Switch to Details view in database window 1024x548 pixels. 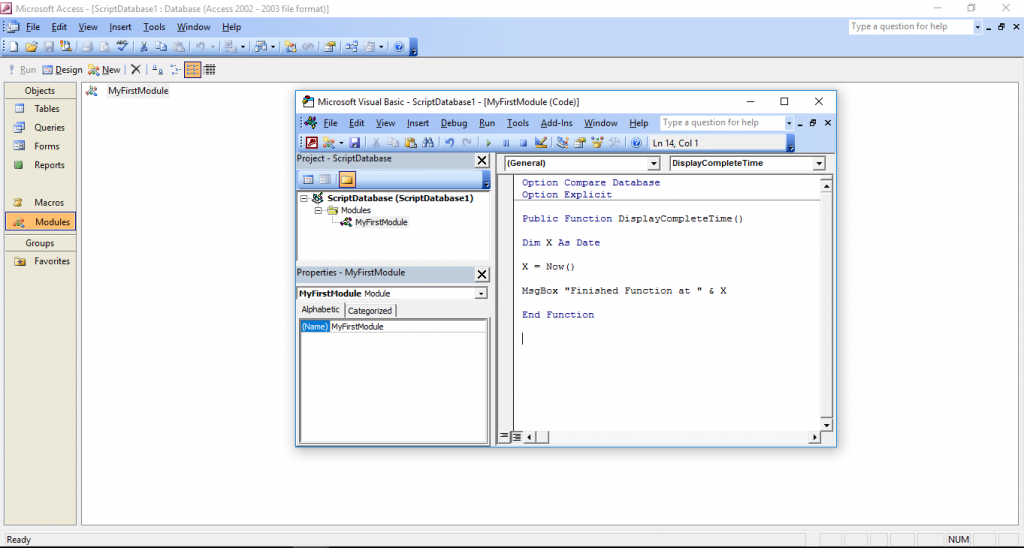(210, 70)
